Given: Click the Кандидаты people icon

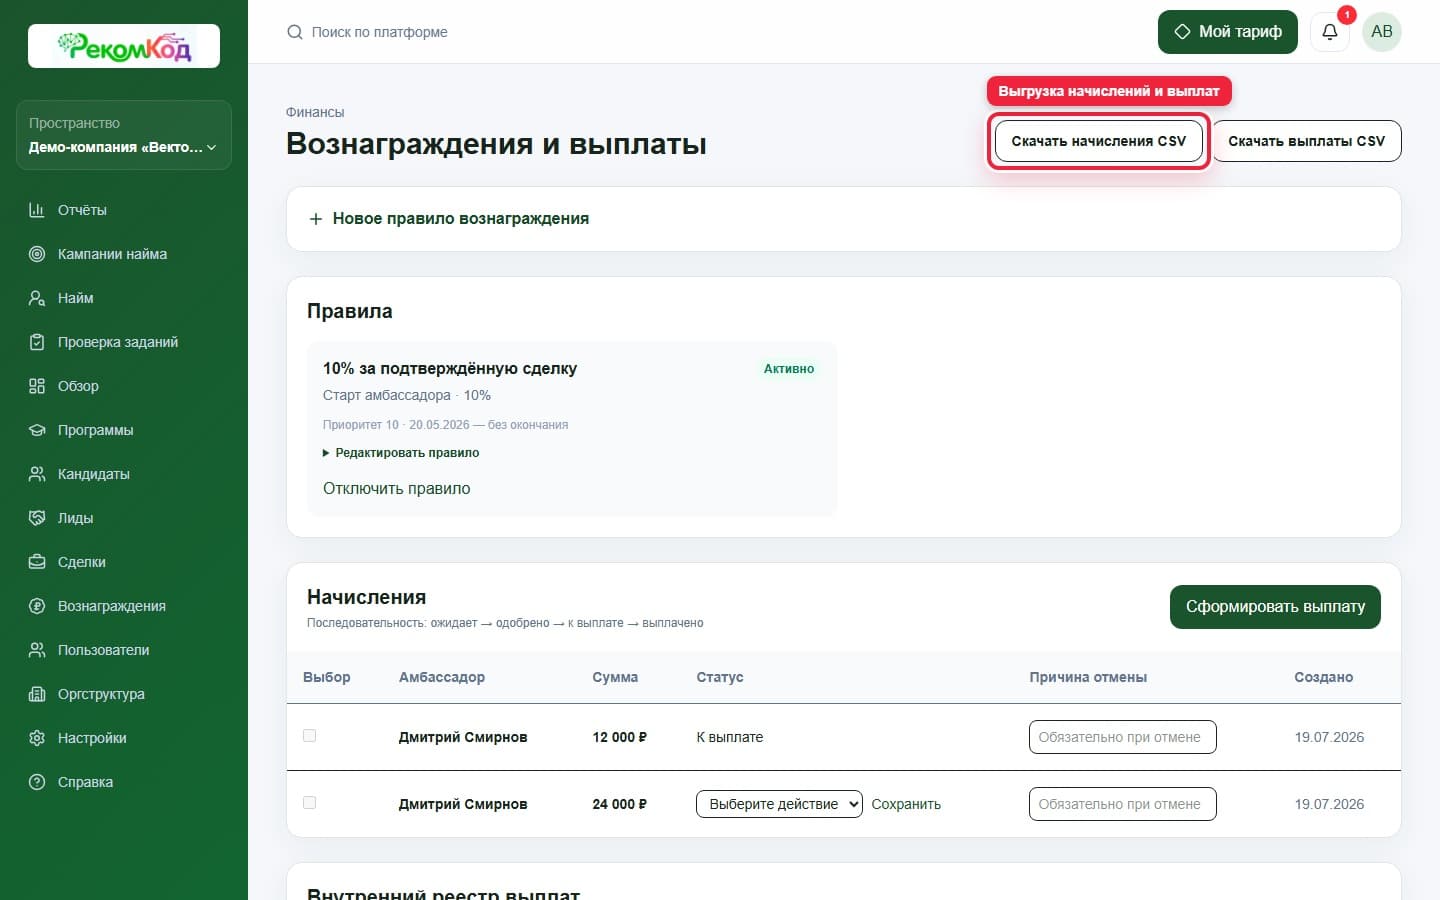Looking at the screenshot, I should click(37, 474).
